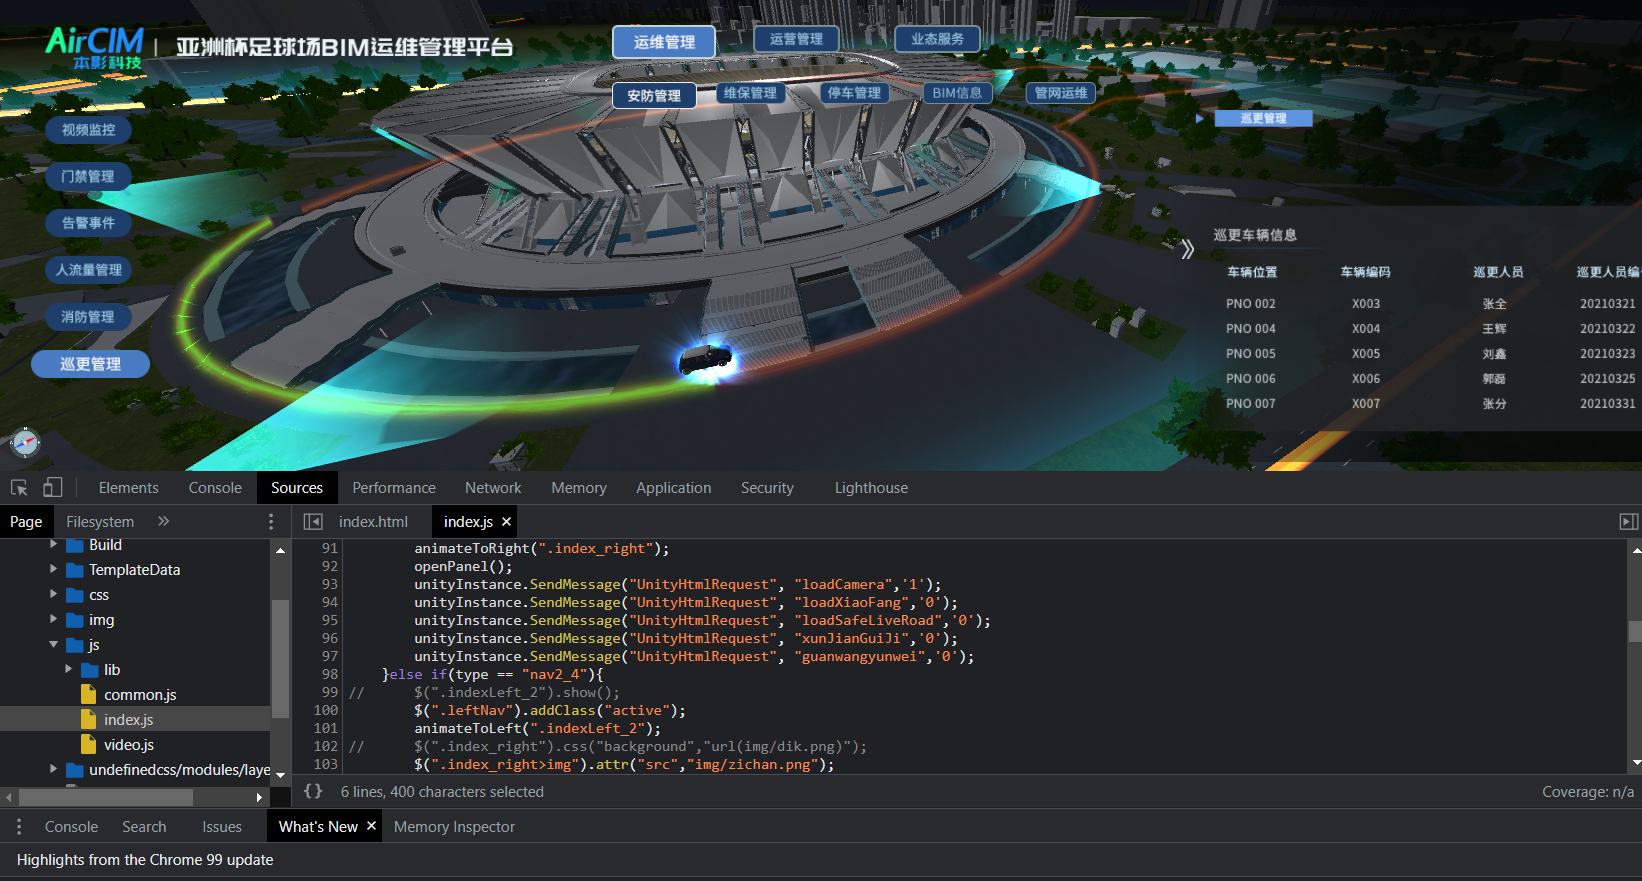Open the Lighthouse tab
The width and height of the screenshot is (1642, 881).
click(872, 488)
